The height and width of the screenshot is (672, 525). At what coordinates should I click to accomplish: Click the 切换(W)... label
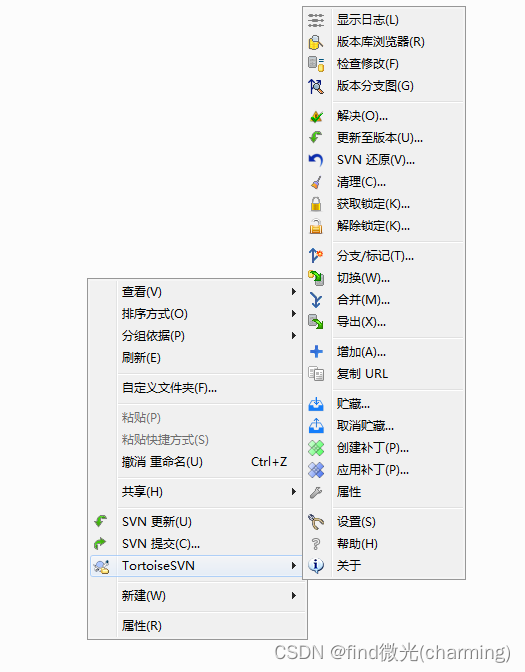[363, 278]
